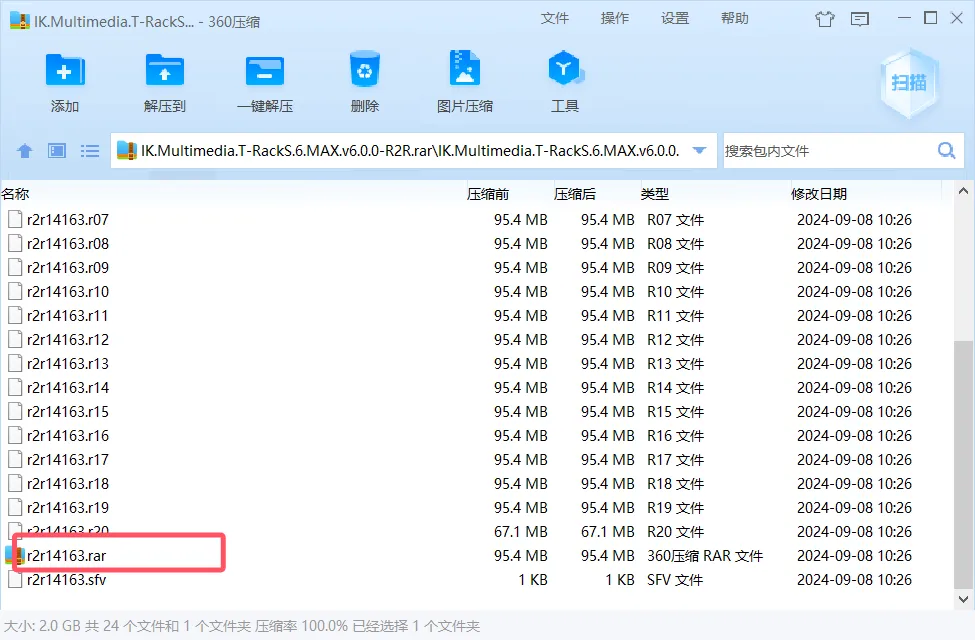
Task: Click the search magnifier icon
Action: 944,150
